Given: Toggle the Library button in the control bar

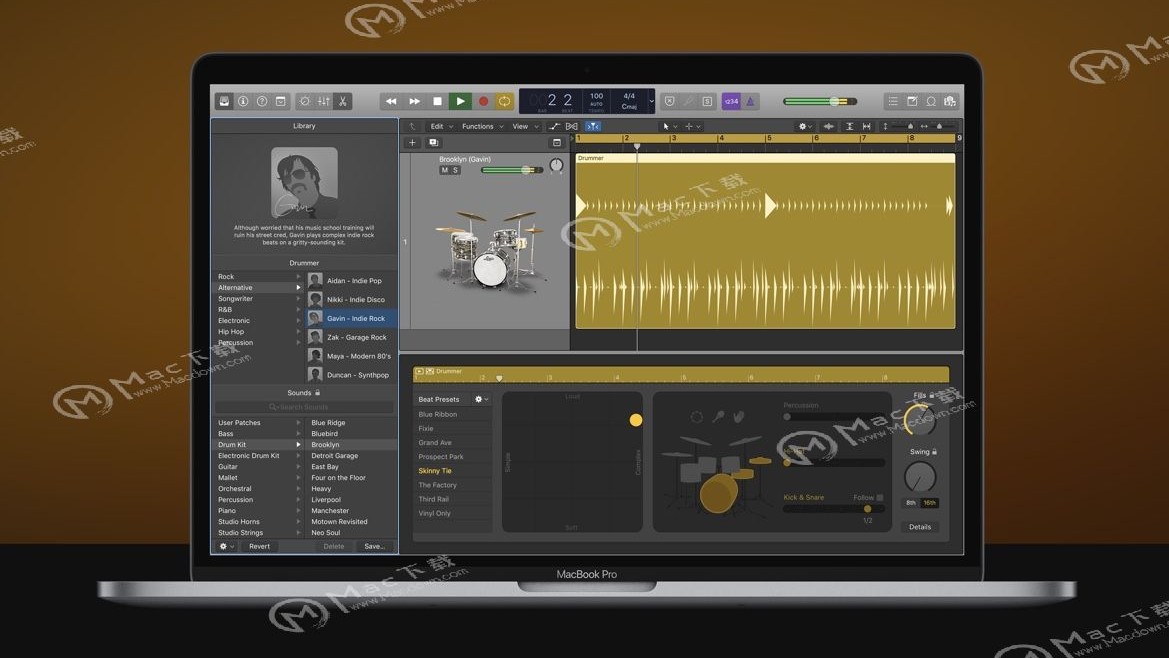Looking at the screenshot, I should point(224,101).
